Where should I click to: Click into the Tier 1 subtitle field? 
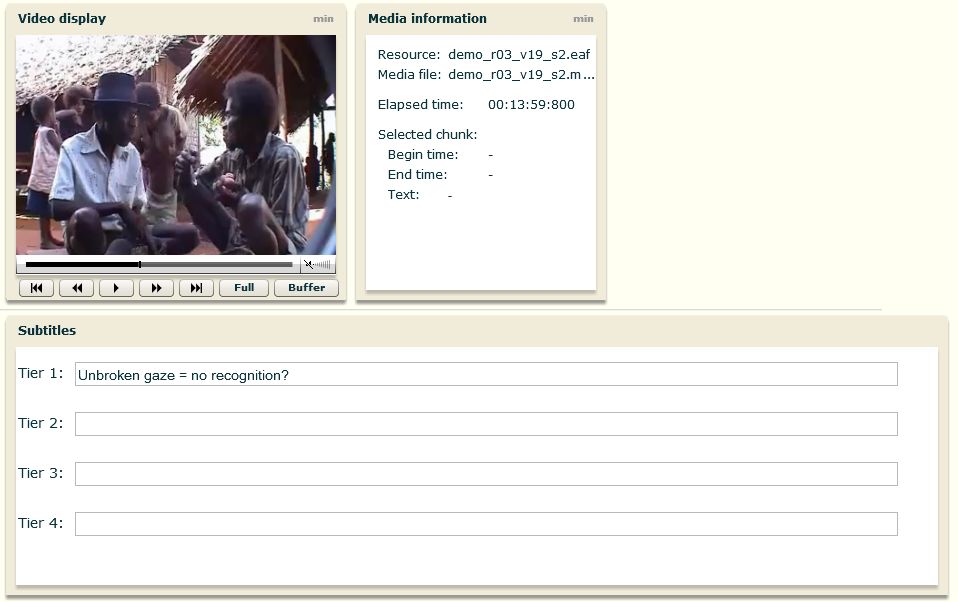[486, 374]
